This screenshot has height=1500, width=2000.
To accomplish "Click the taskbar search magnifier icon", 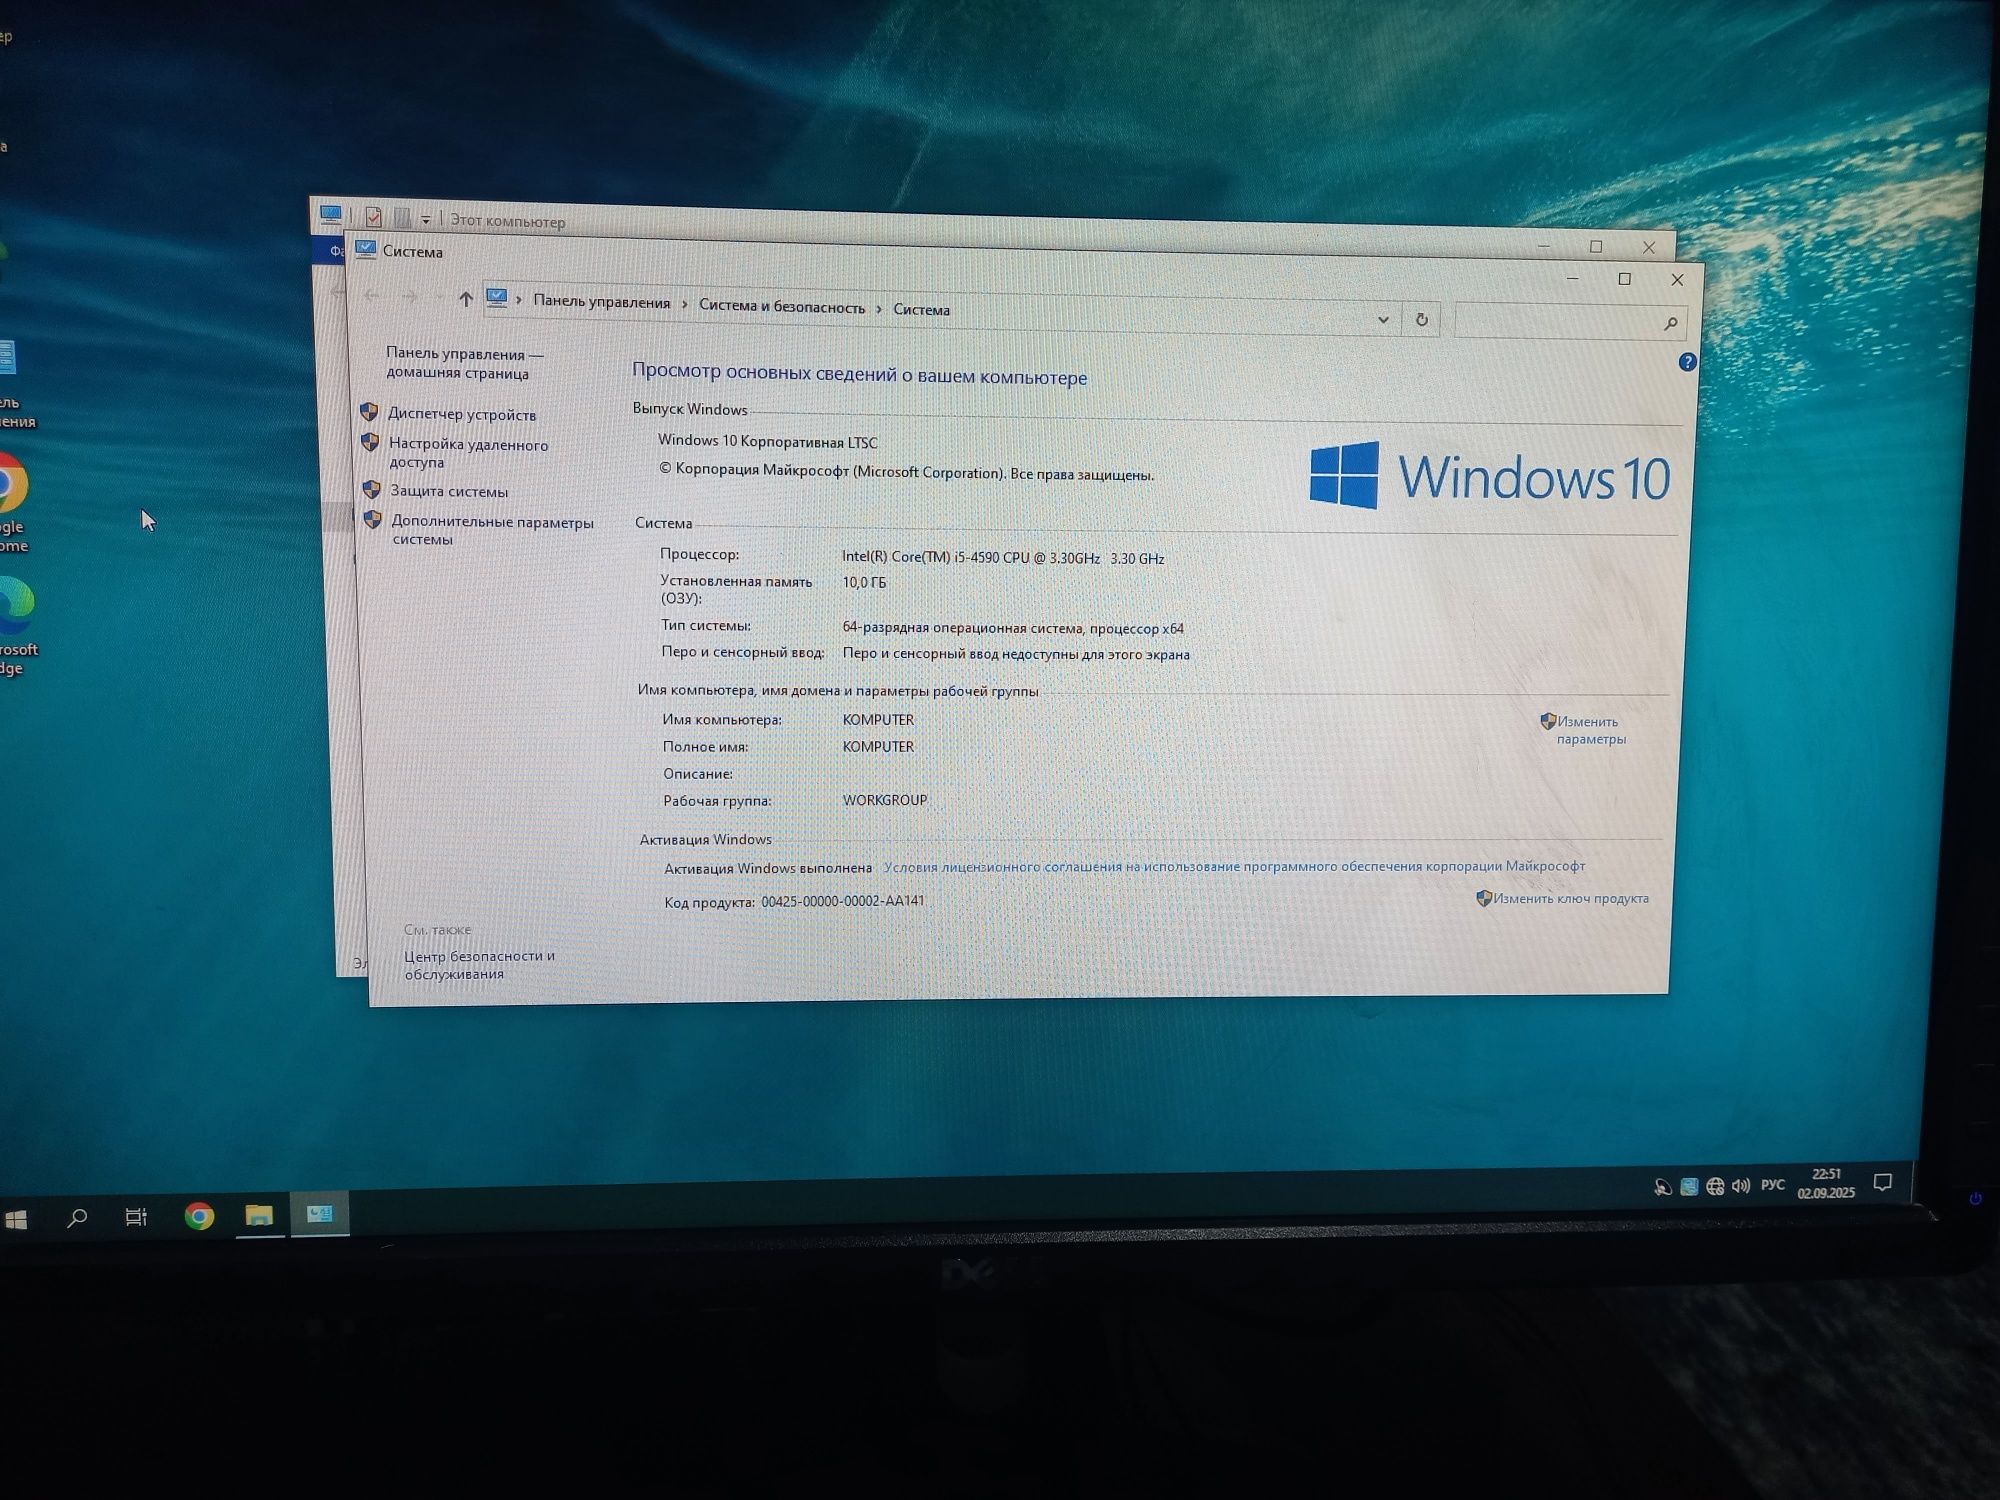I will tap(77, 1217).
